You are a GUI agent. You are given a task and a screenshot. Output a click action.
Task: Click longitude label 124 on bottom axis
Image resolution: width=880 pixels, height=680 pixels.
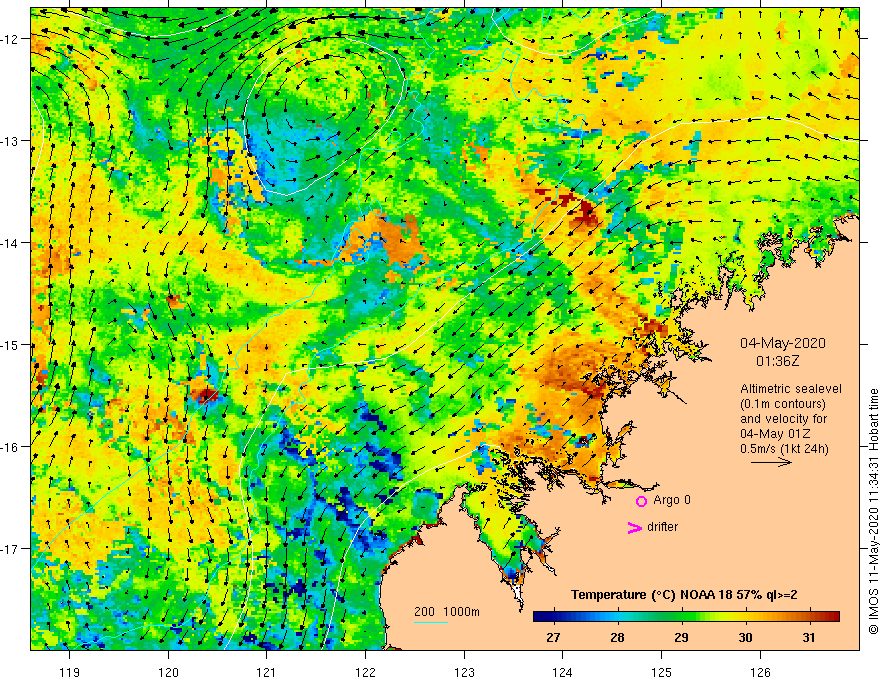click(x=563, y=672)
